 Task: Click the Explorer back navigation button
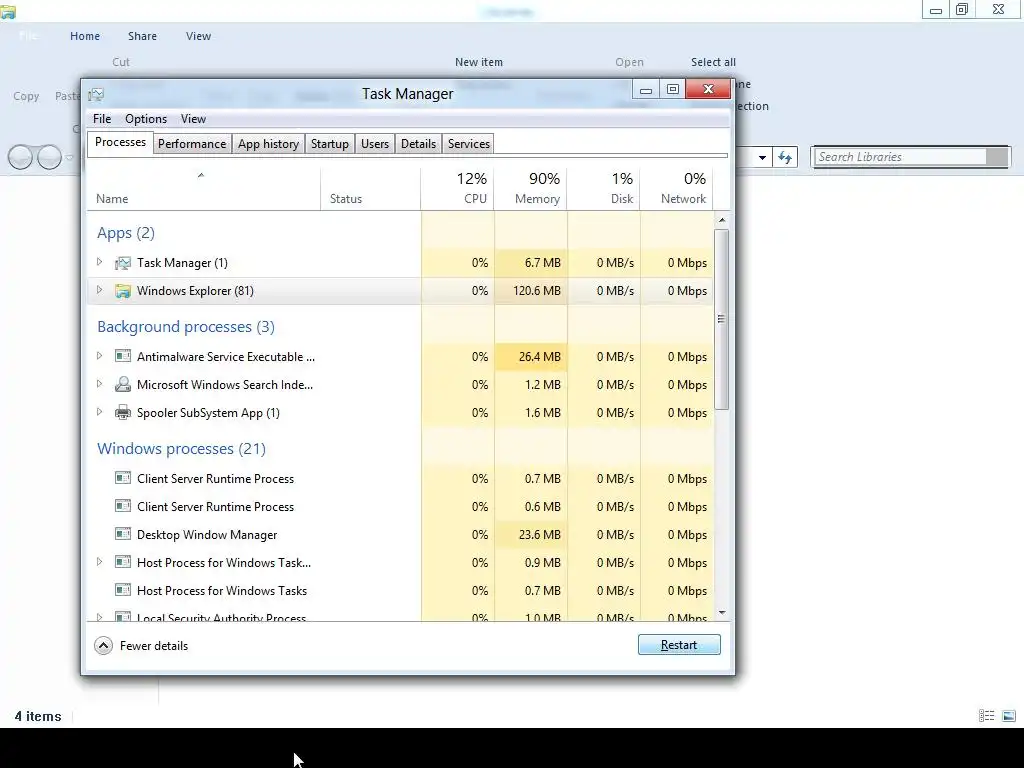20,157
